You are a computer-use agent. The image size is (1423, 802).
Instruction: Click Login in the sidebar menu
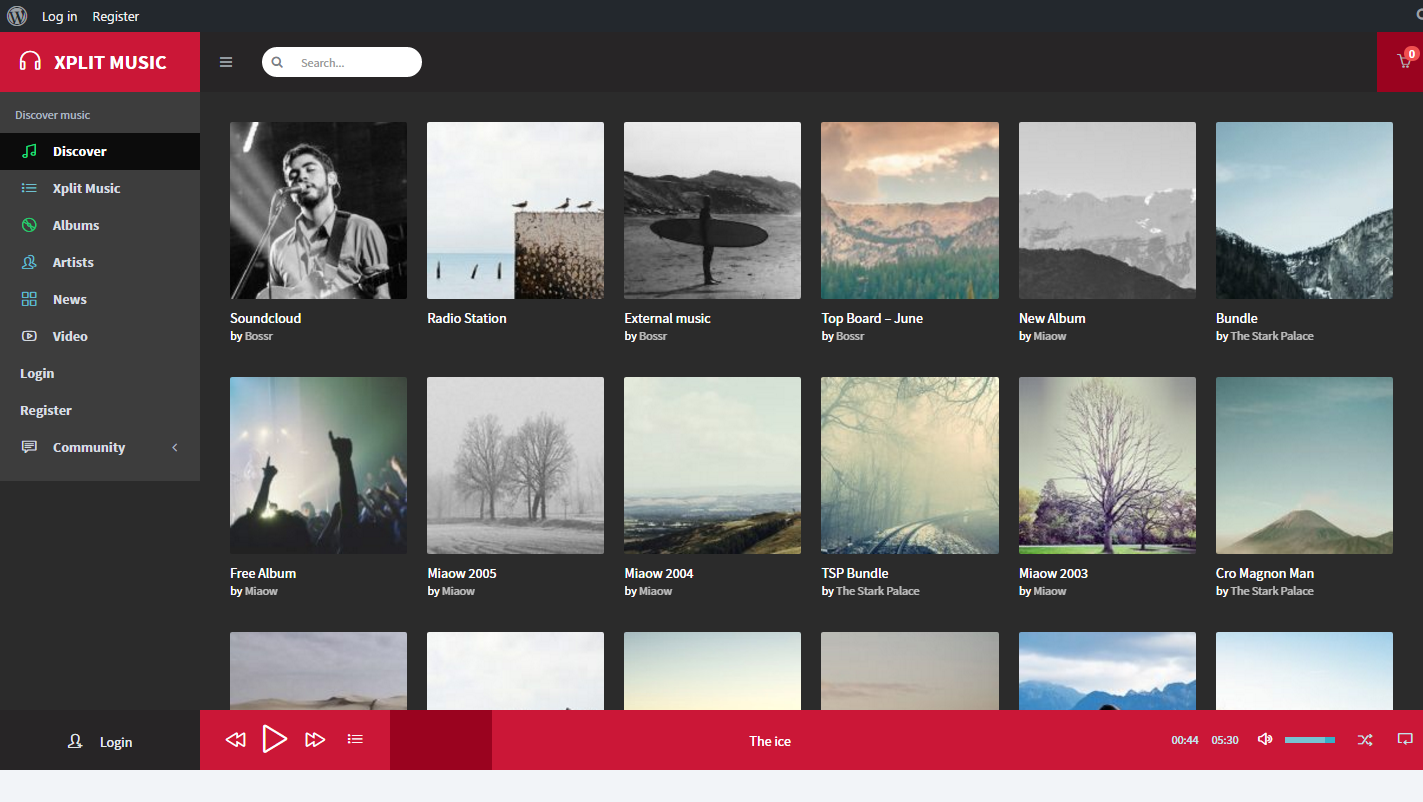[37, 373]
